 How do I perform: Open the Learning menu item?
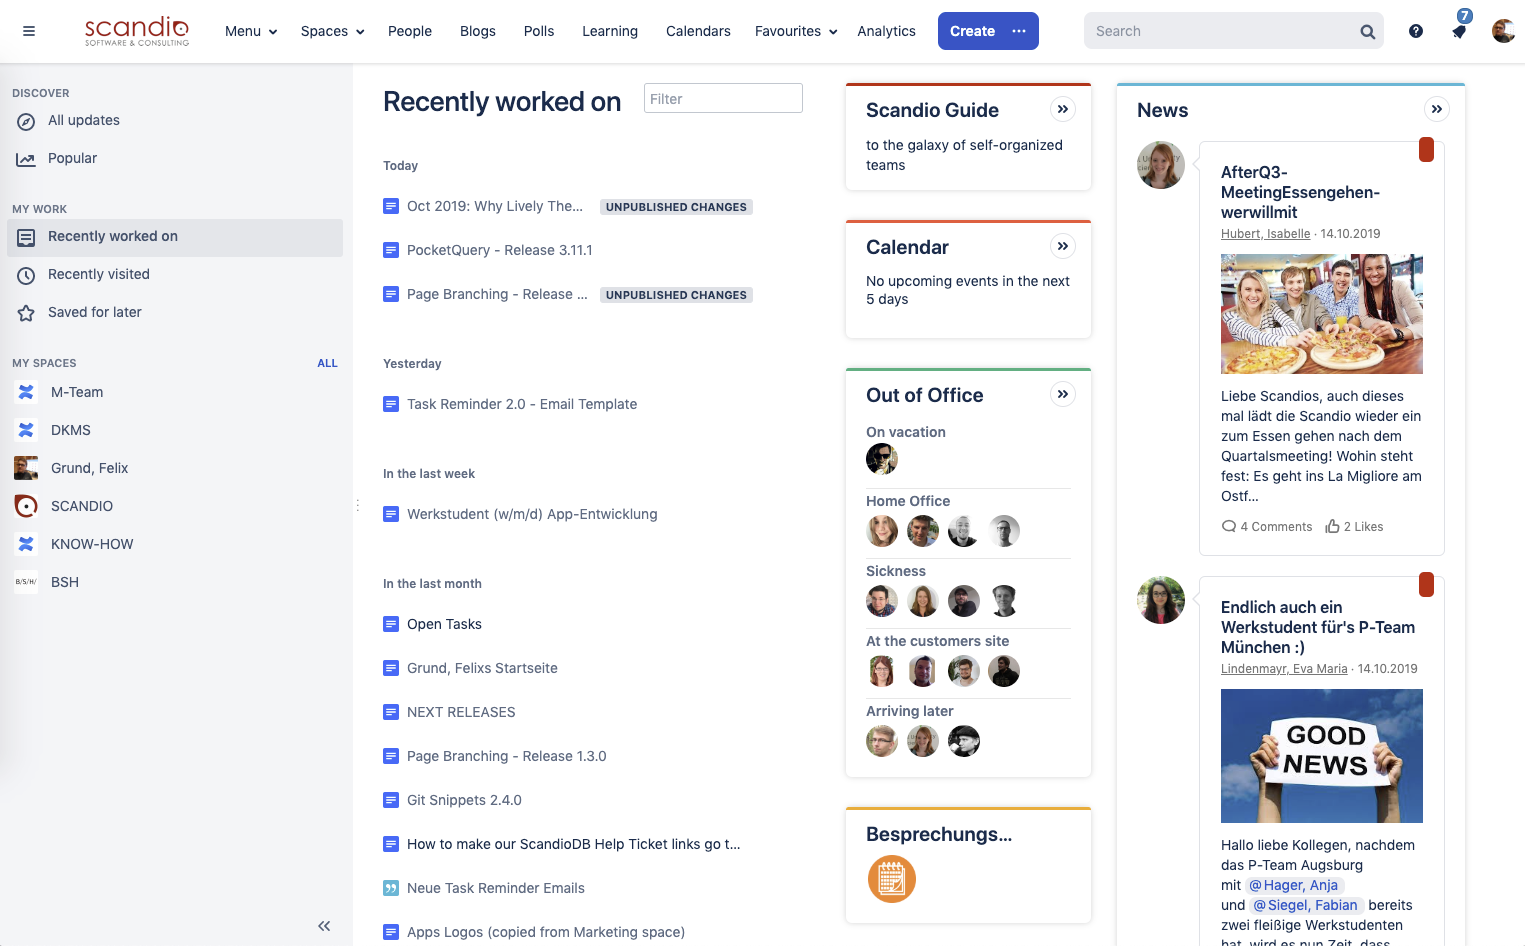click(x=610, y=31)
